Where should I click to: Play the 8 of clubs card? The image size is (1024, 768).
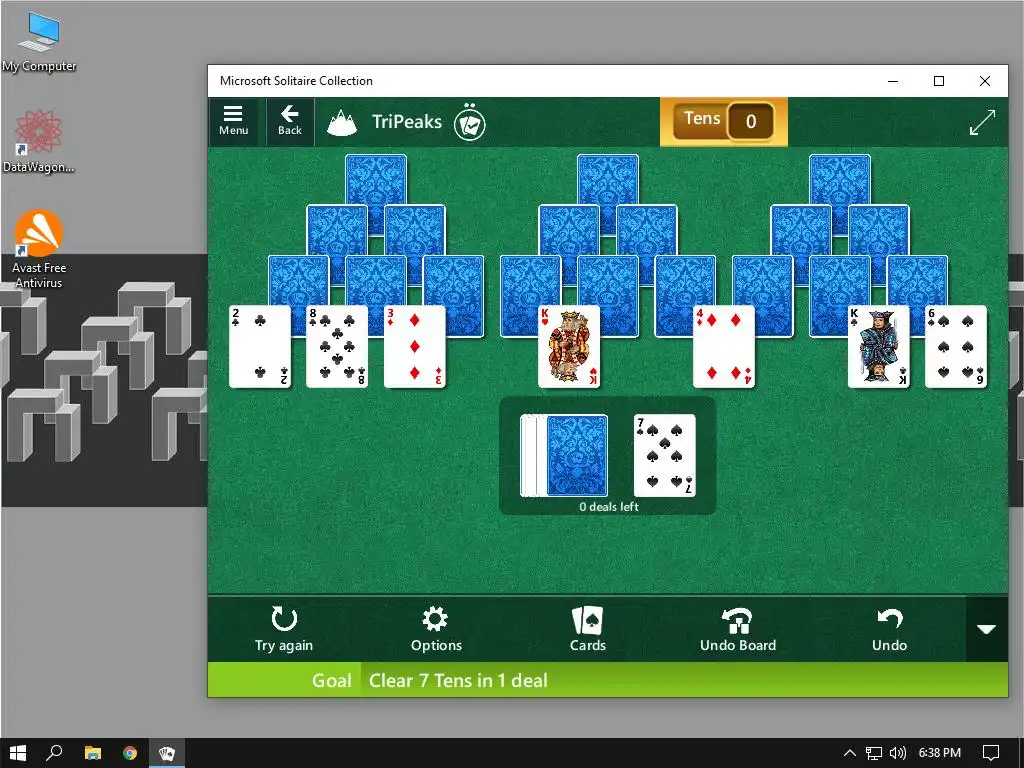pos(337,347)
